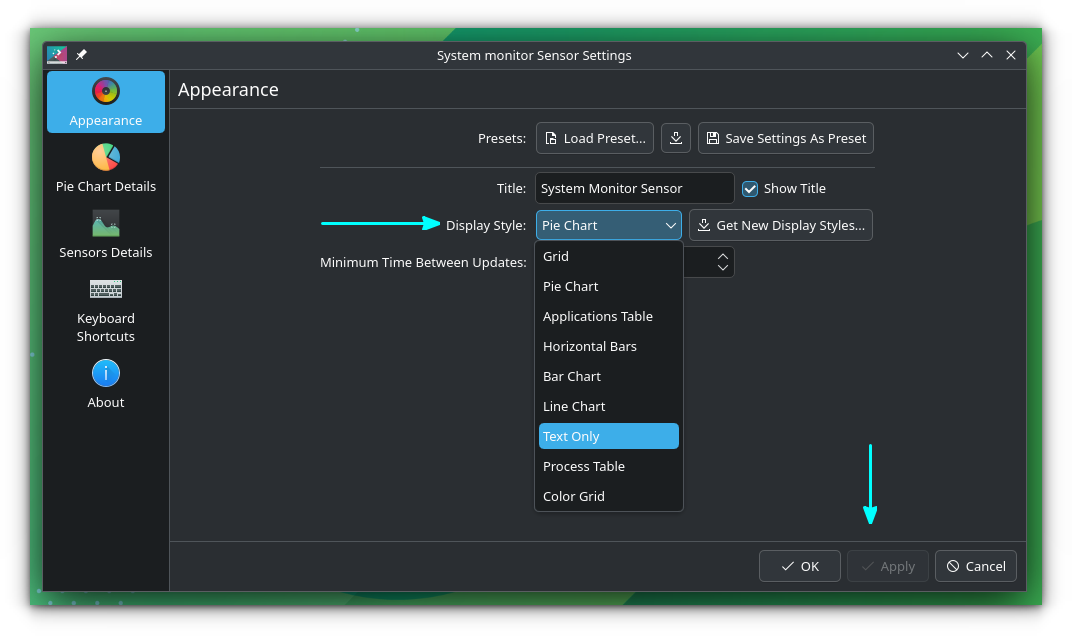Open the Appearance settings page icon
Viewport: 1072px width, 637px height.
pos(105,91)
